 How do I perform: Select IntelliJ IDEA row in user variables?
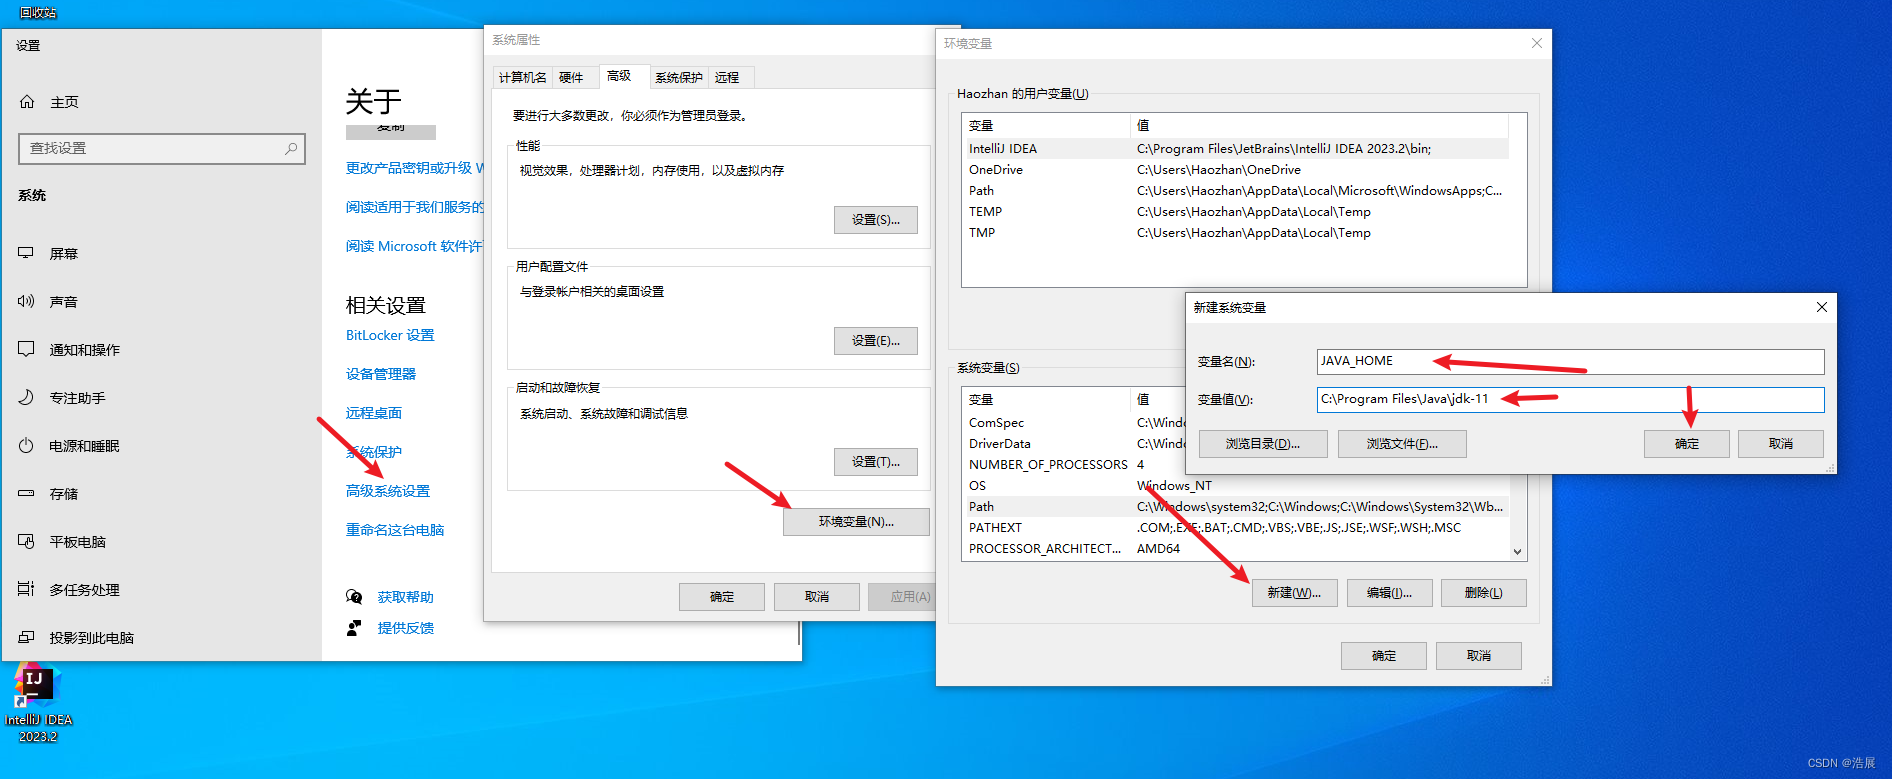pyautogui.click(x=1235, y=149)
